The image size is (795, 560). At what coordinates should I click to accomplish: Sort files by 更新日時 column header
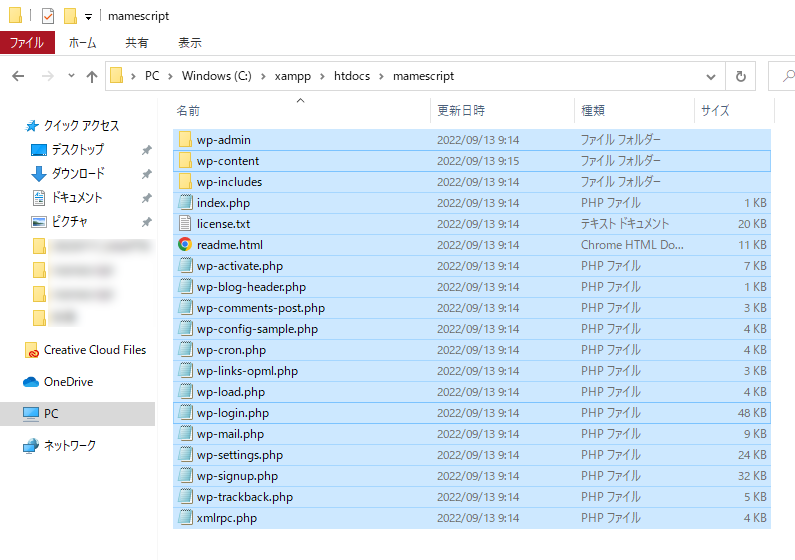461,110
